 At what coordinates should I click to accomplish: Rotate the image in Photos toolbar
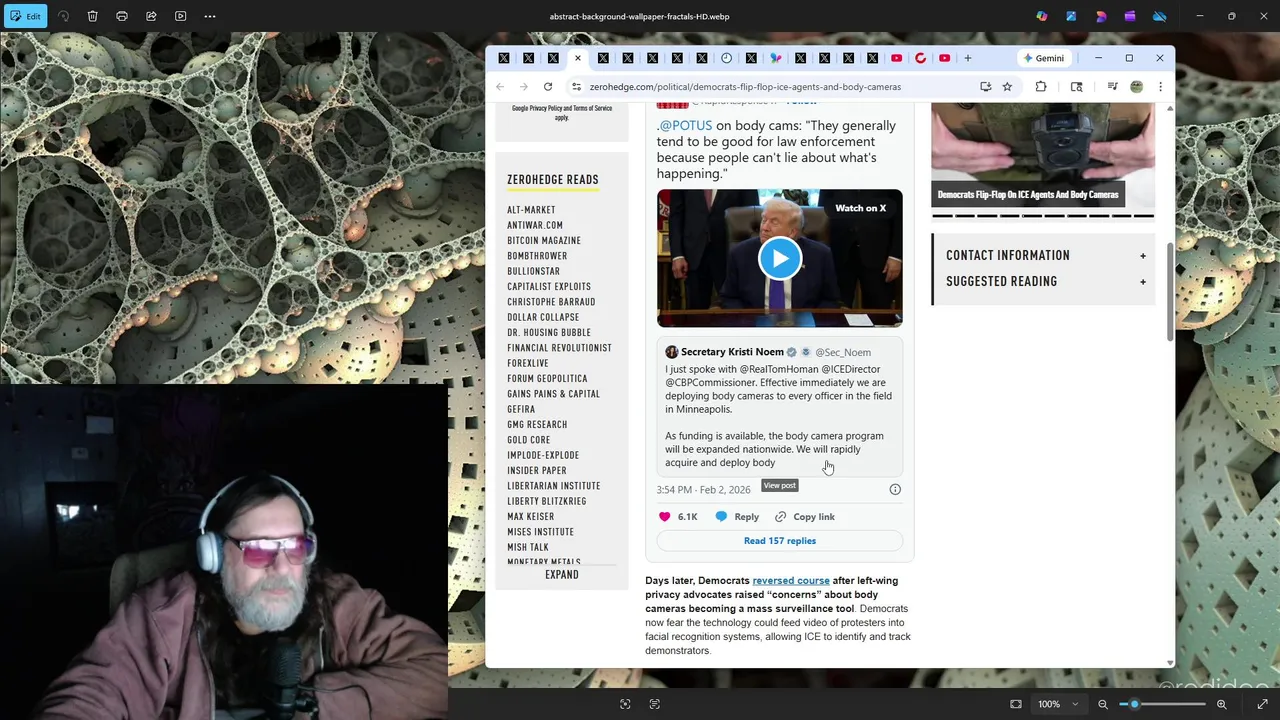point(64,16)
